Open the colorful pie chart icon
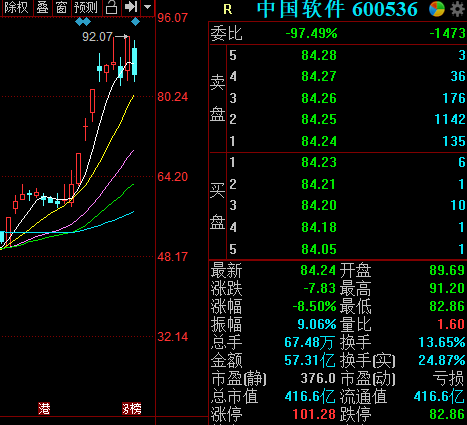The image size is (467, 425). [437, 9]
